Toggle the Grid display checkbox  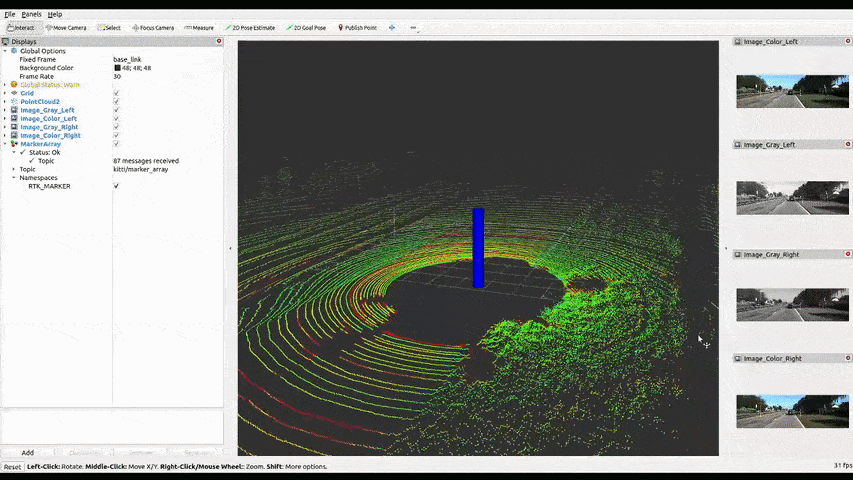116,93
